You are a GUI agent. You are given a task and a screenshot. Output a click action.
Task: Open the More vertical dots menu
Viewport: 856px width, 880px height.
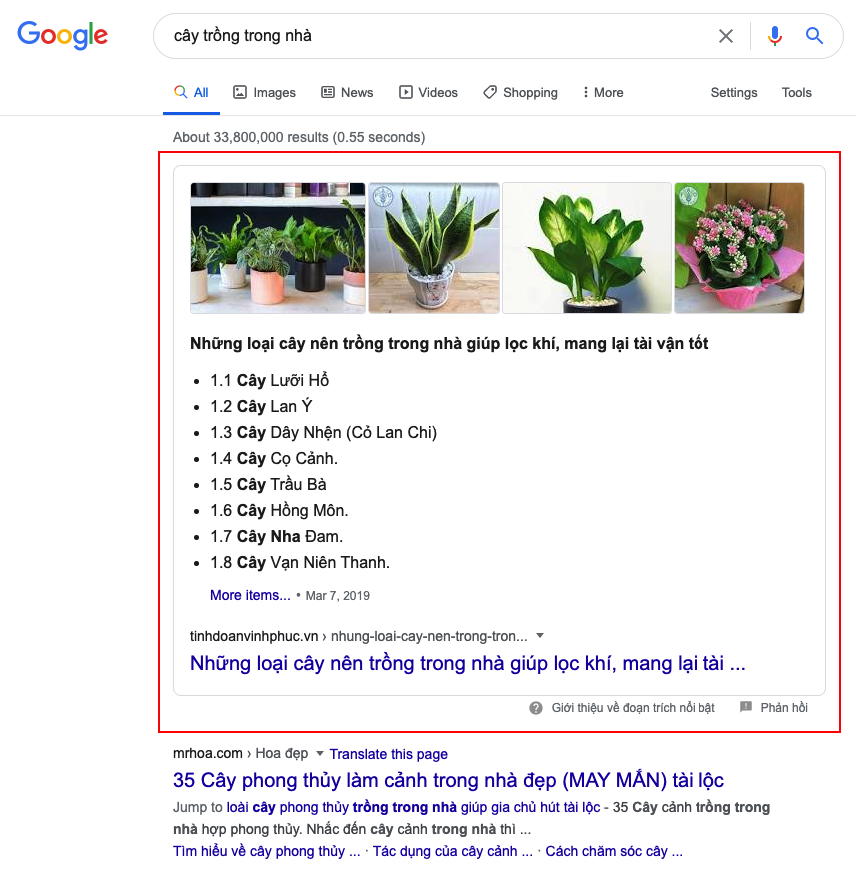(585, 92)
